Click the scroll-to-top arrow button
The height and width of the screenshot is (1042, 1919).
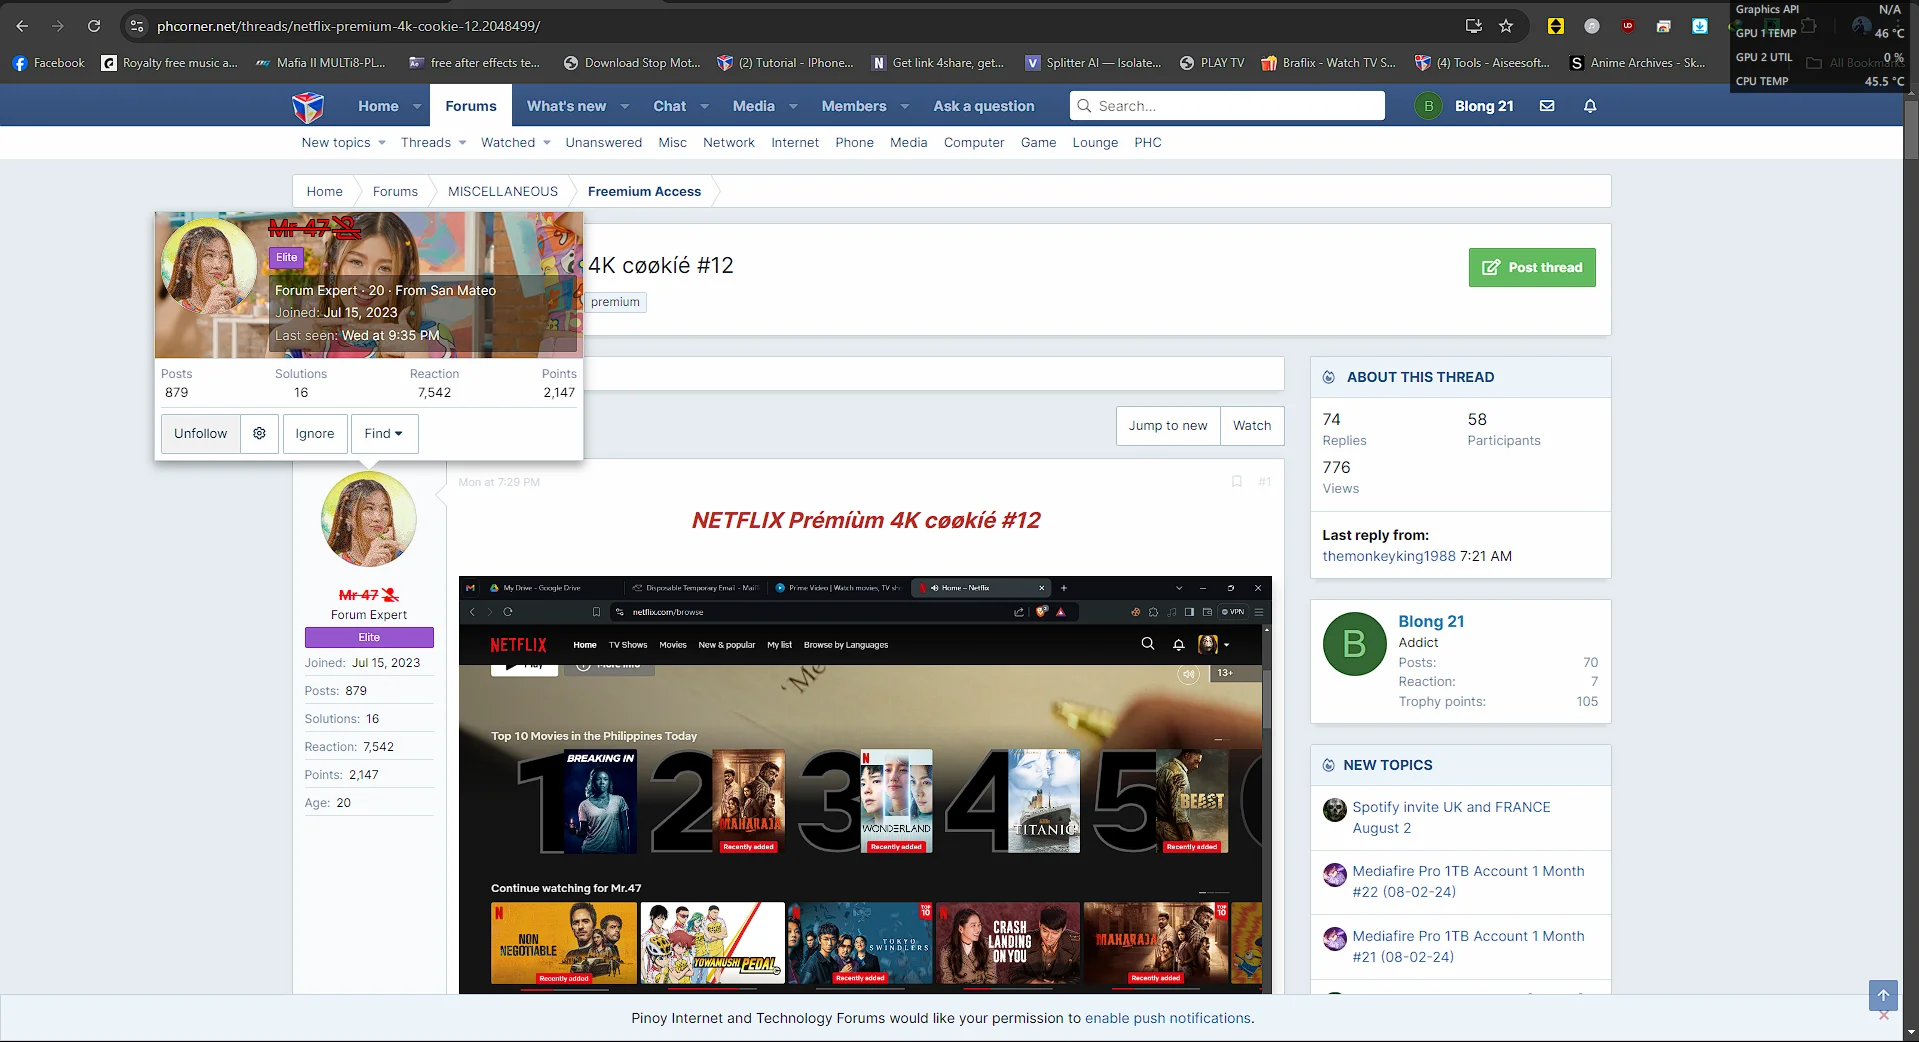click(1883, 995)
